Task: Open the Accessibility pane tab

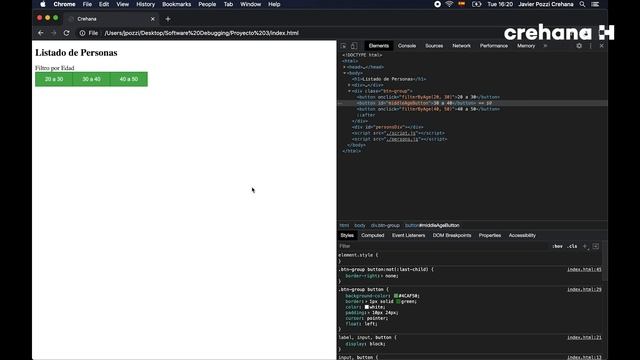Action: tap(522, 236)
